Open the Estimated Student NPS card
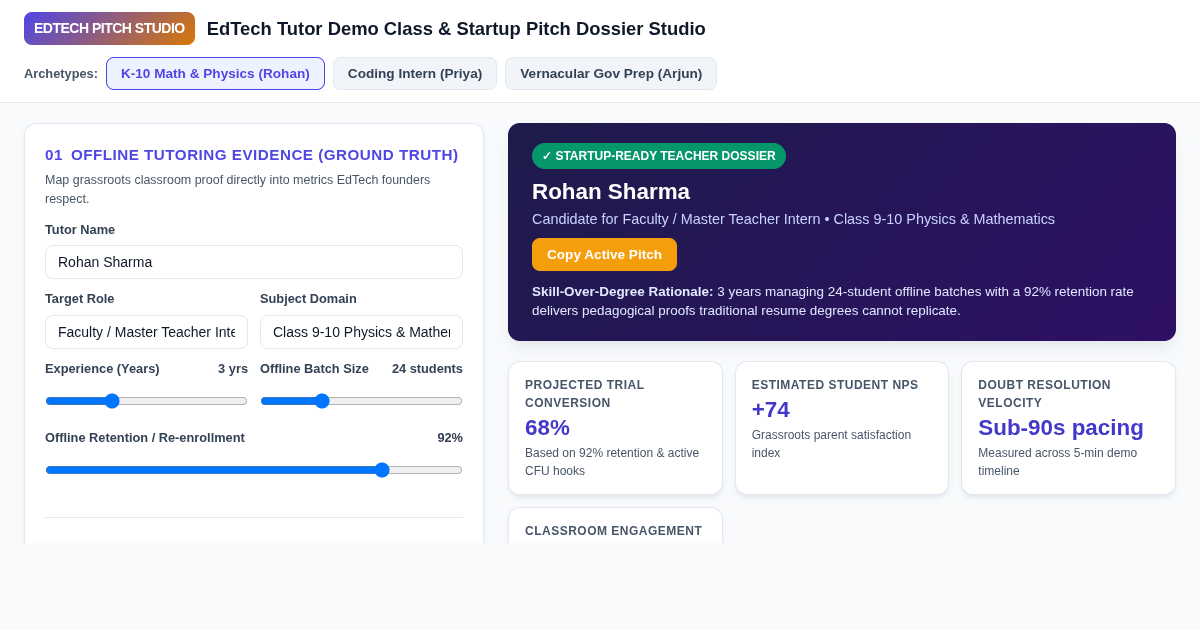 (x=842, y=428)
